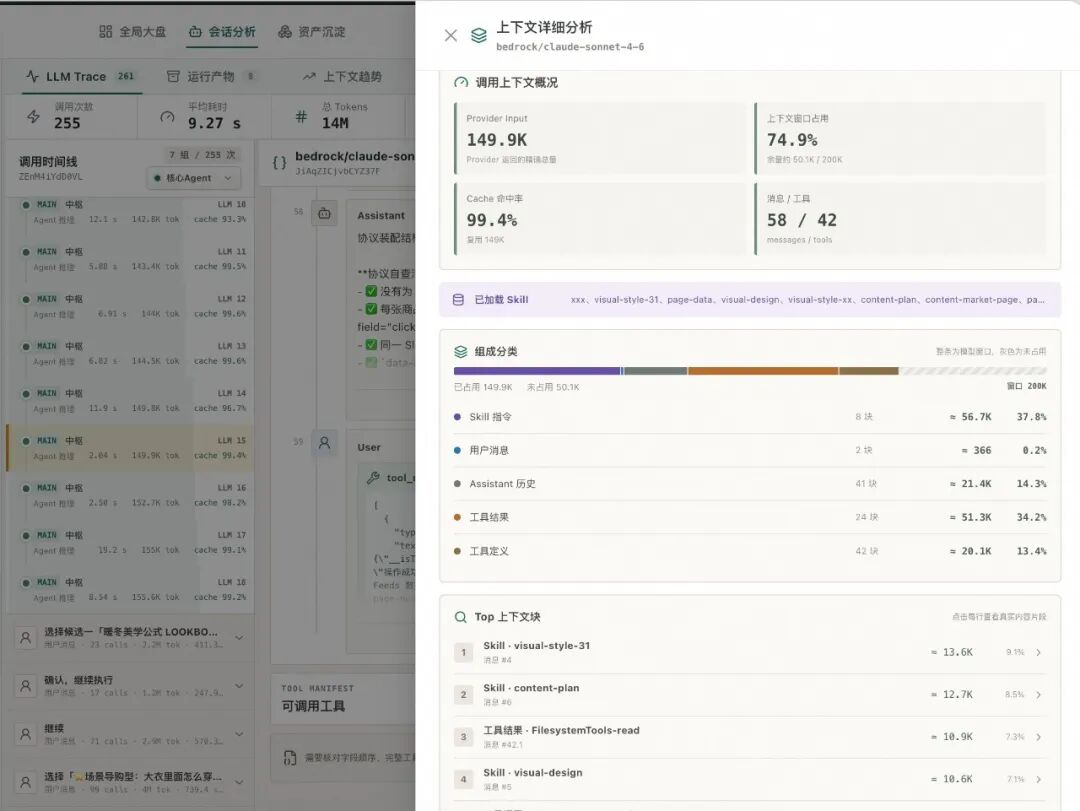Click the magnifier icon beside Top 上下文块

tap(460, 617)
